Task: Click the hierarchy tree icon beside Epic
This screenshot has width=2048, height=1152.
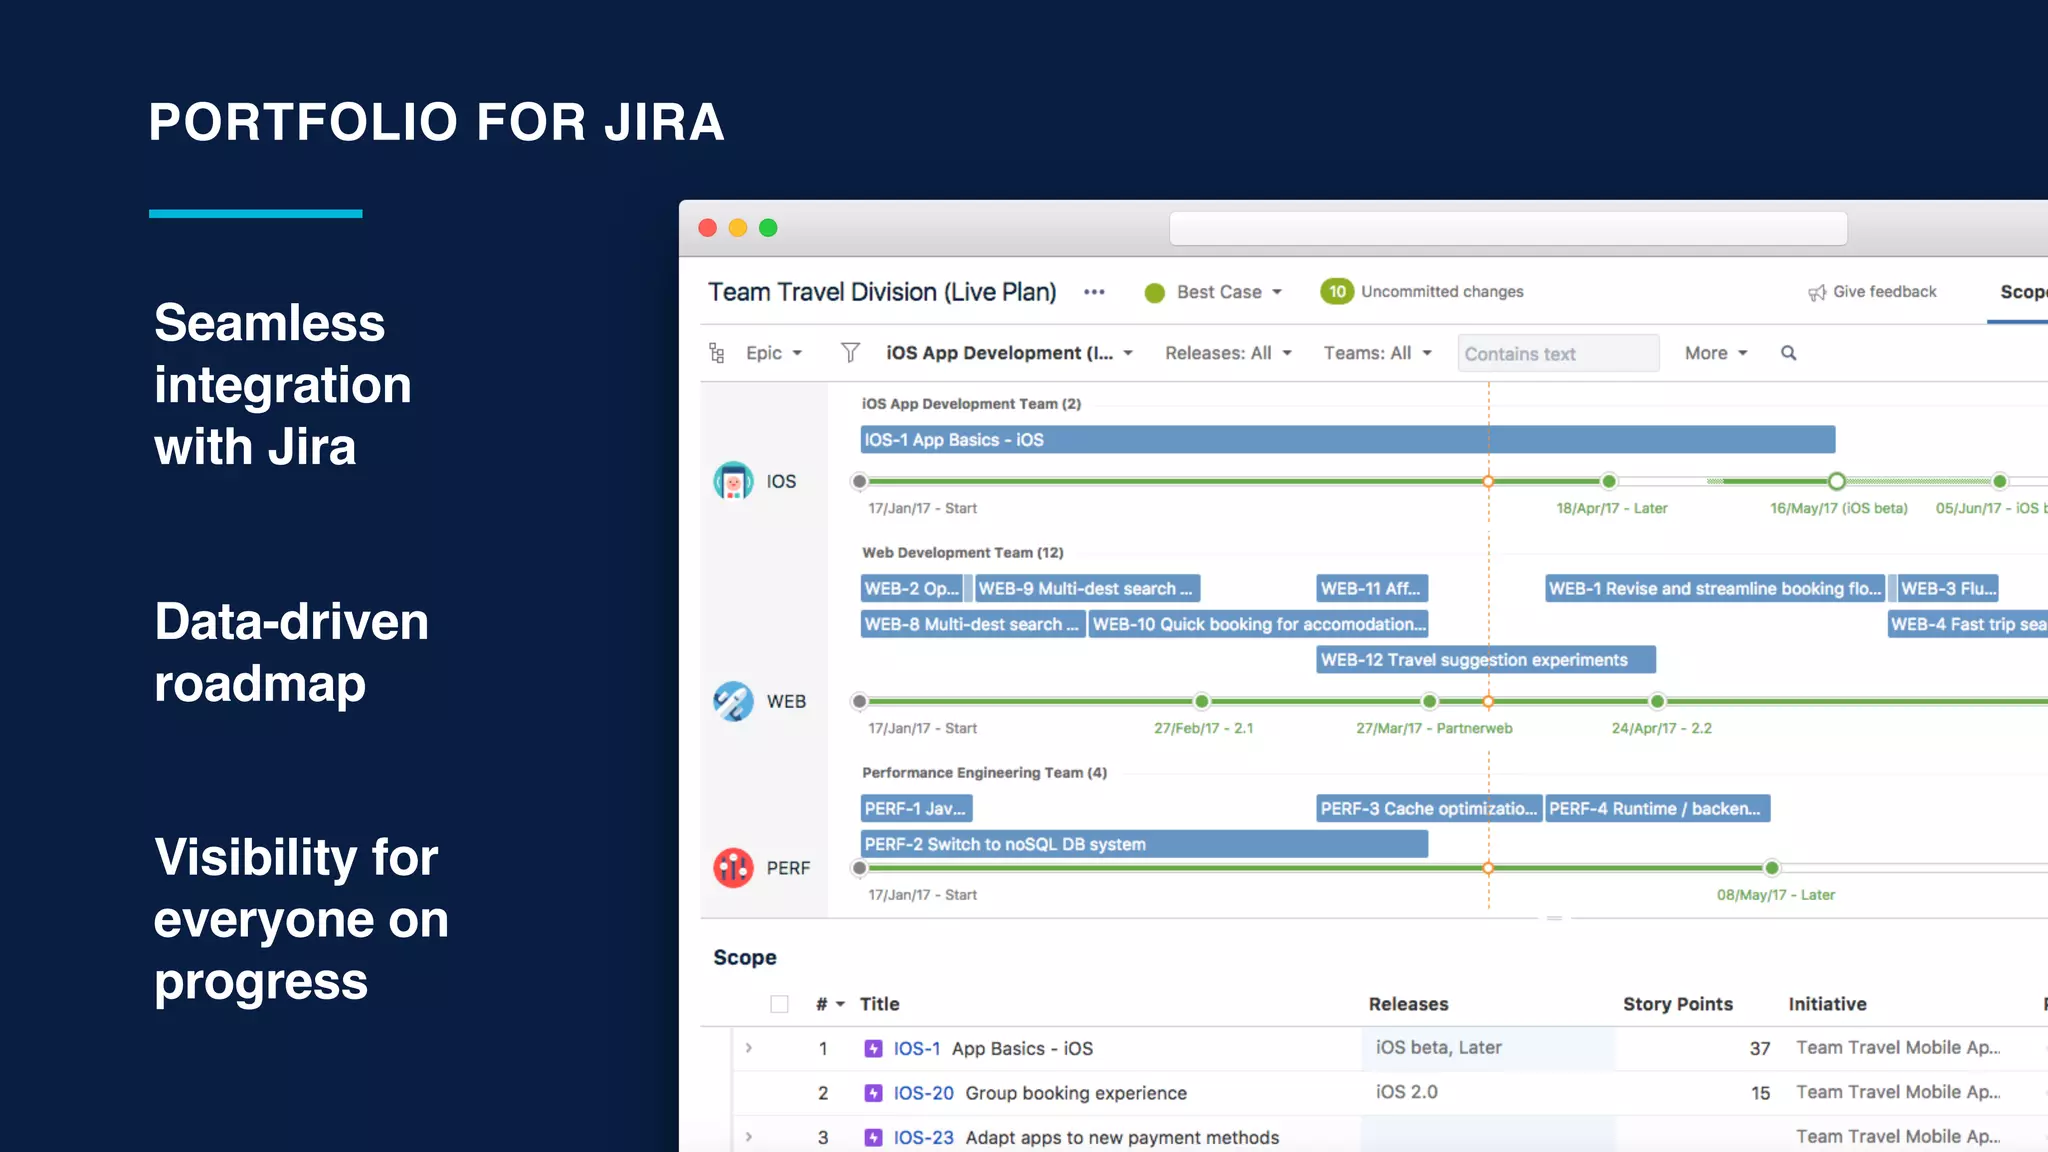Action: point(716,353)
